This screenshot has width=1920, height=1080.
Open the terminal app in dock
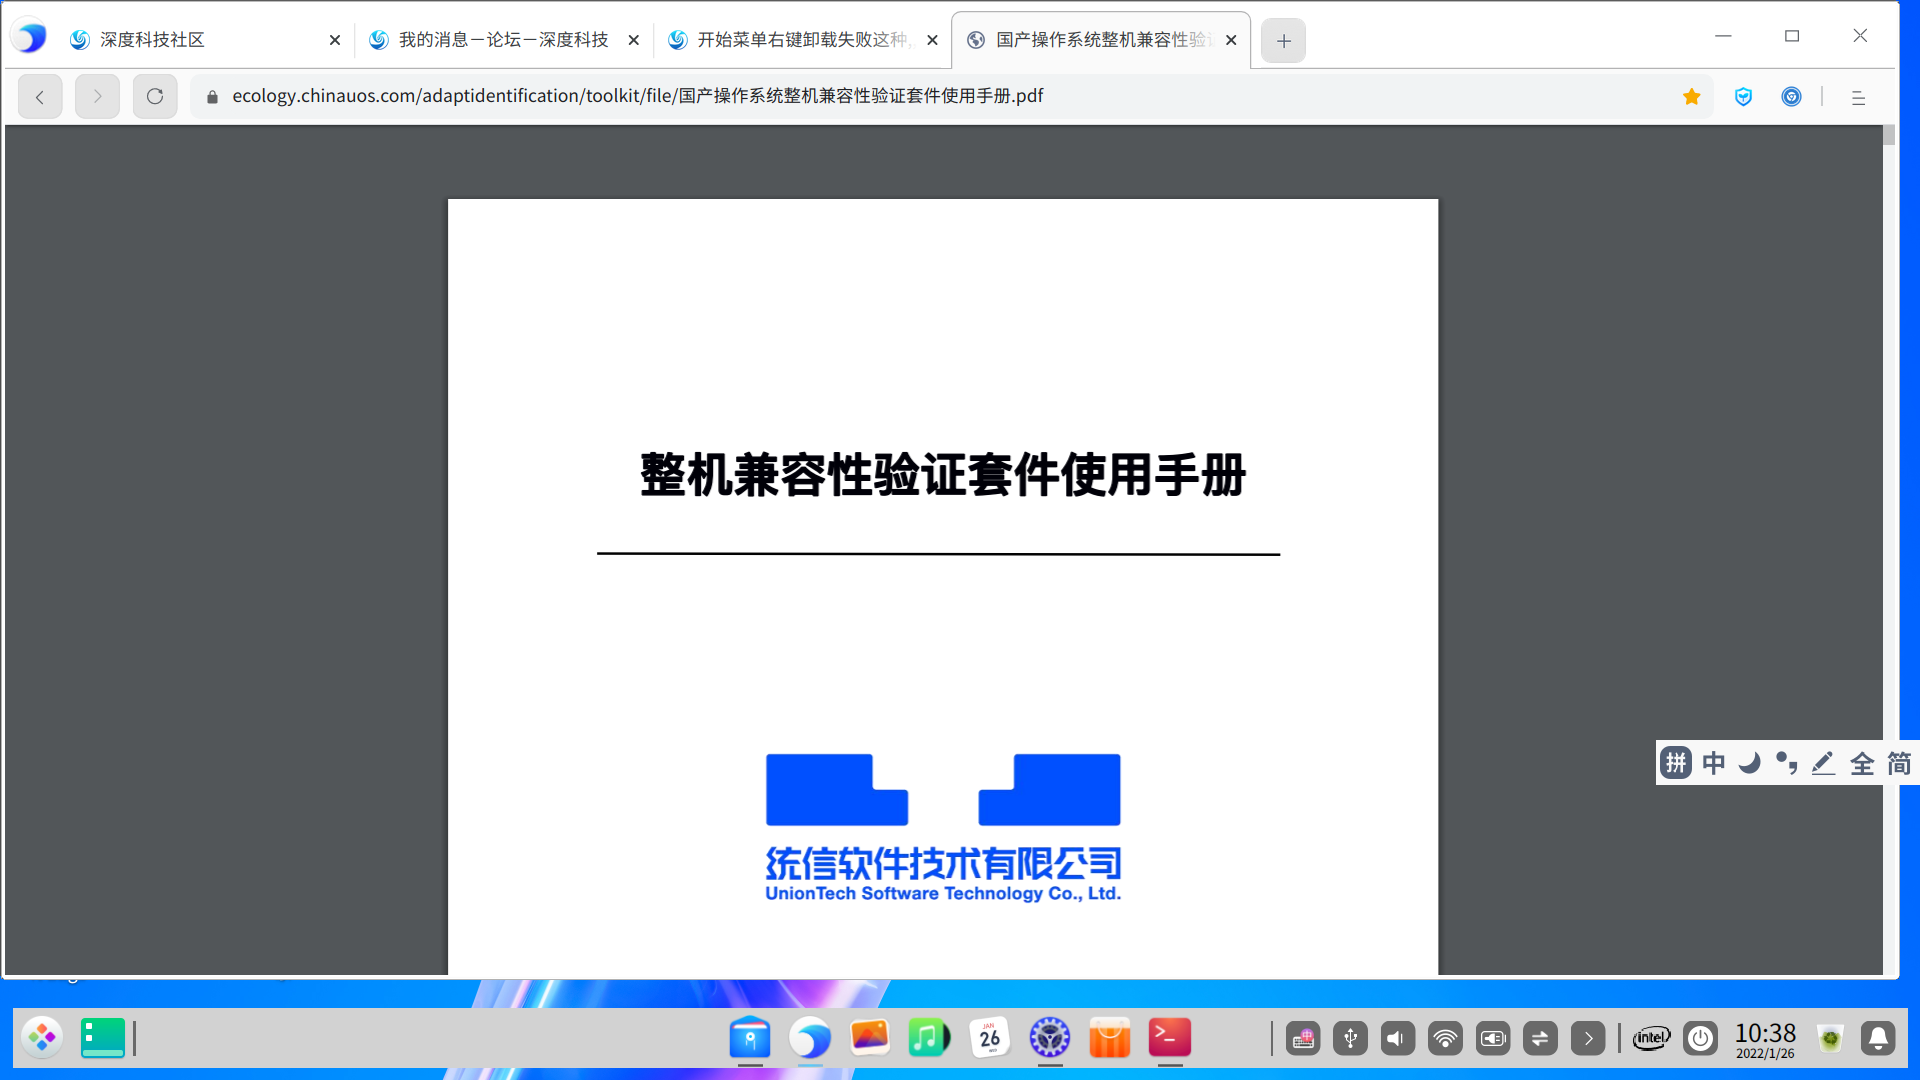point(1169,1038)
